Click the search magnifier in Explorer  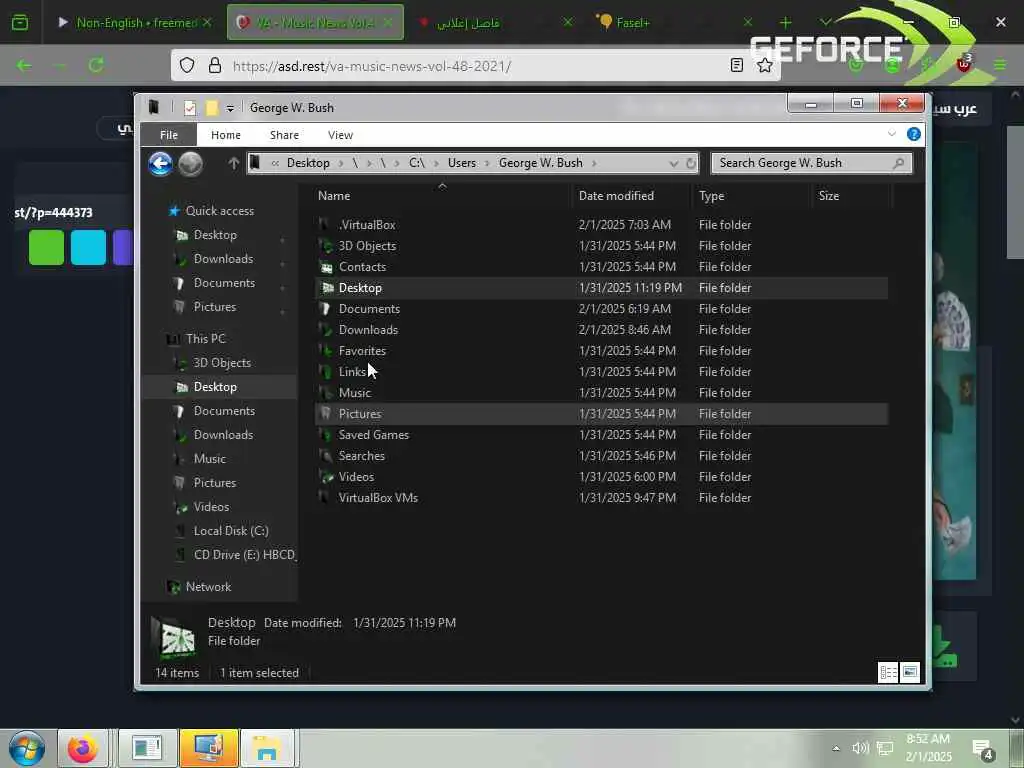[899, 163]
